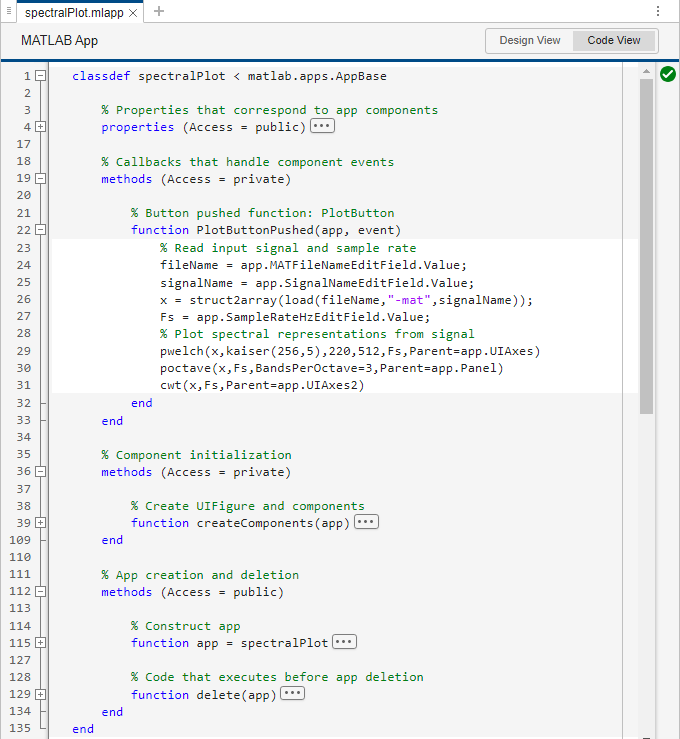
Task: Click the "-mat" string literal
Action: [409, 300]
